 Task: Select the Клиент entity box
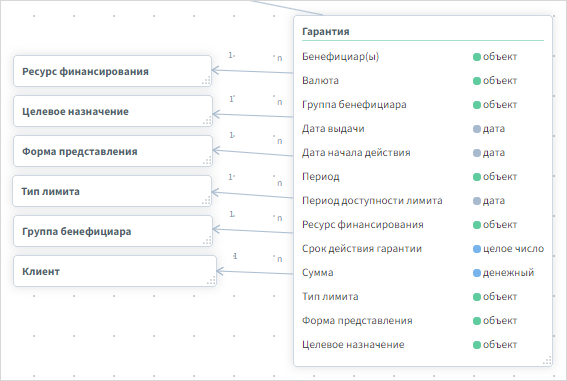pyautogui.click(x=115, y=271)
